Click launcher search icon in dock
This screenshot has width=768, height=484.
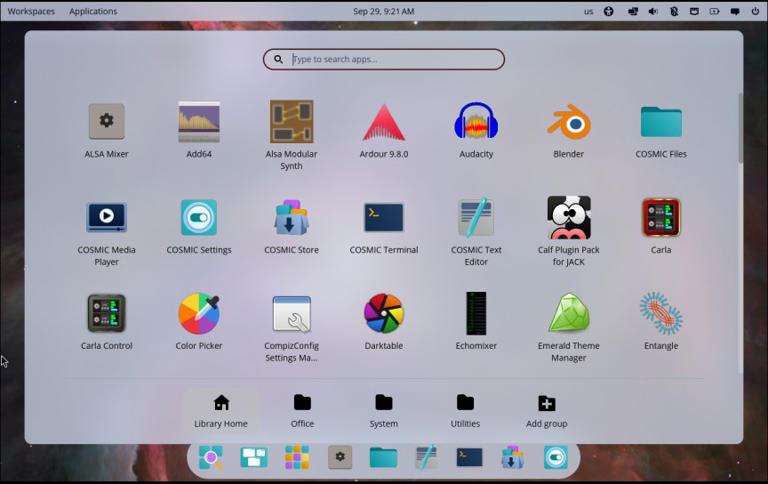tap(211, 457)
